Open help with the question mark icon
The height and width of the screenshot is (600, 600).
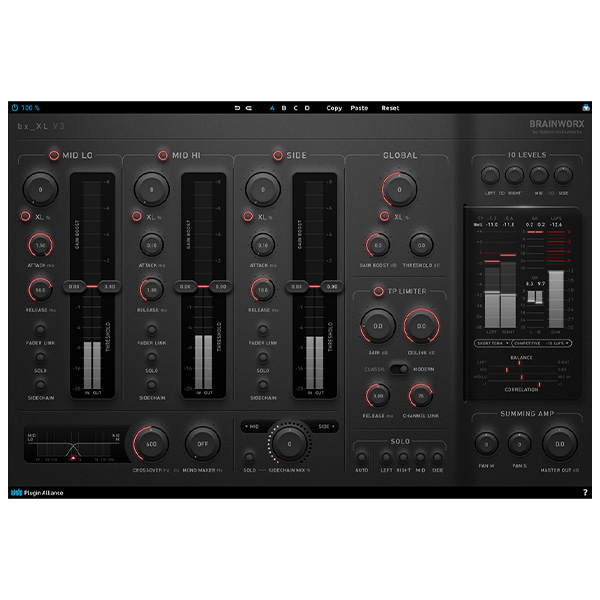click(x=585, y=492)
